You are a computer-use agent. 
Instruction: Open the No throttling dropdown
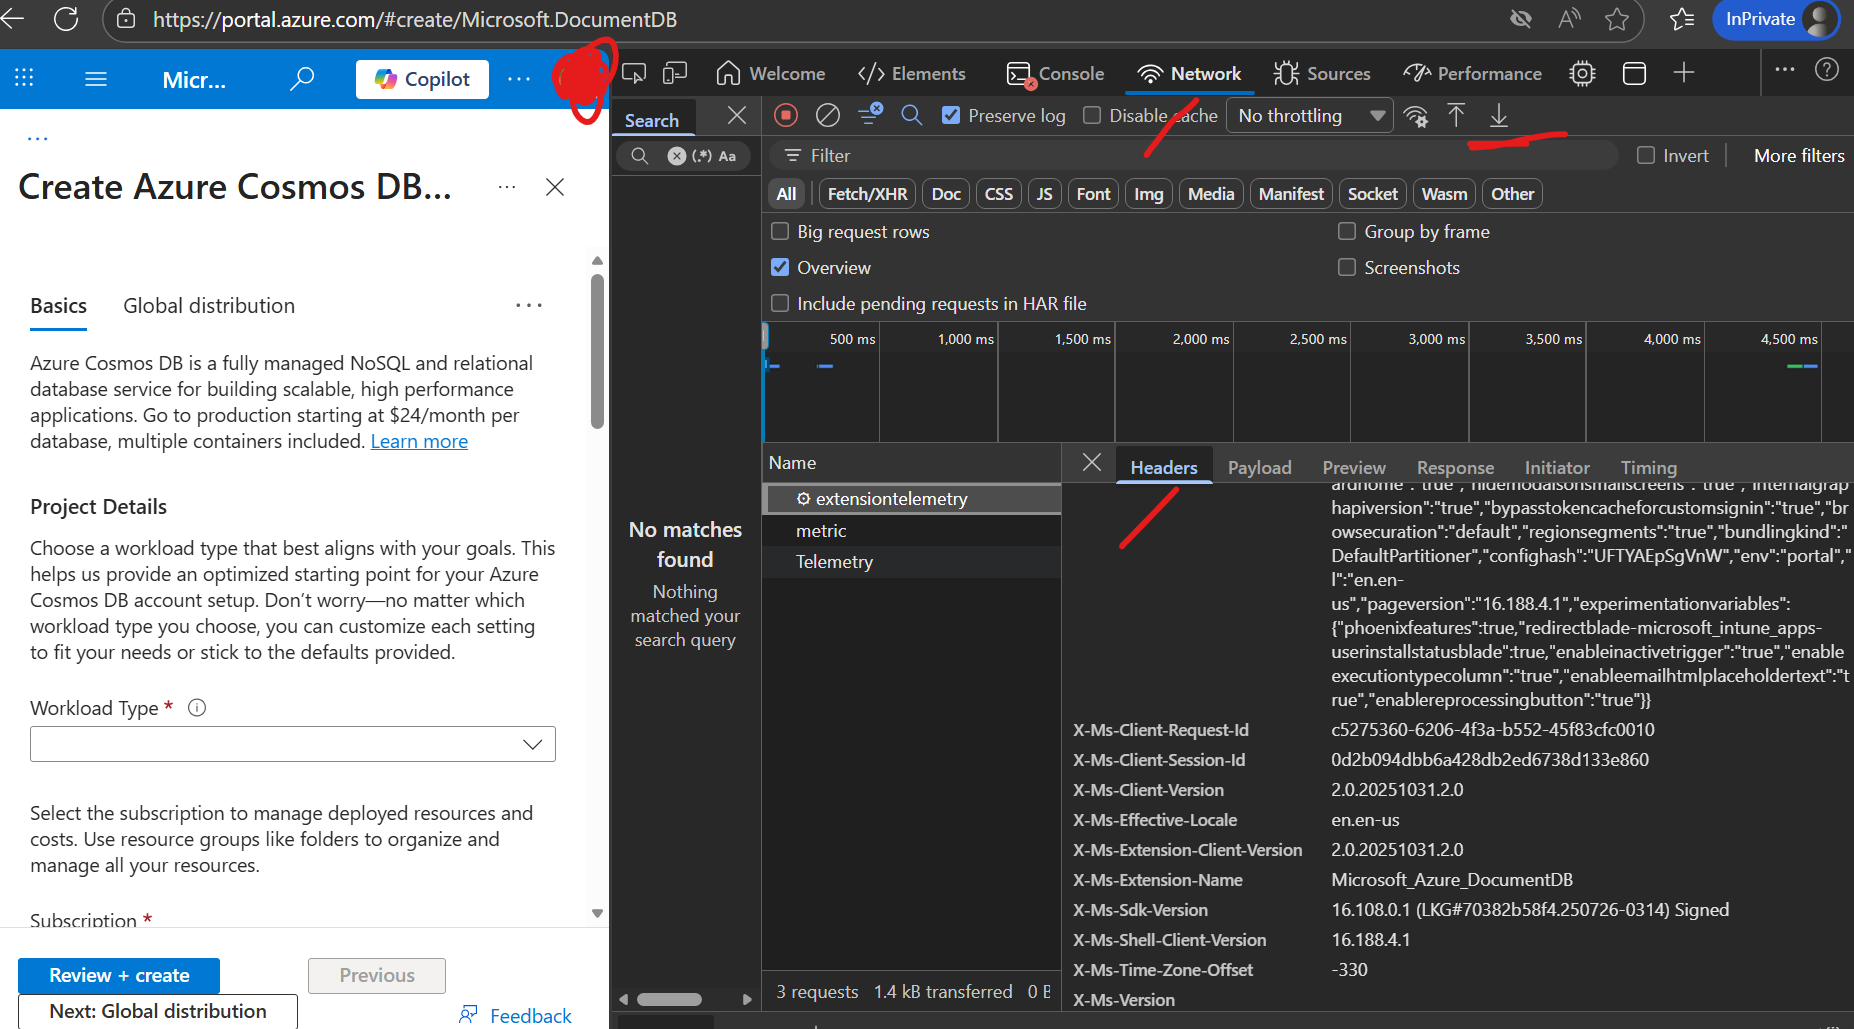[1310, 116]
